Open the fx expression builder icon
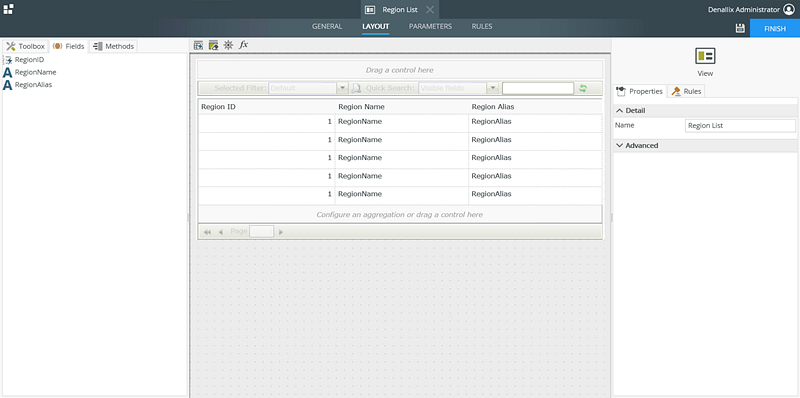 243,45
